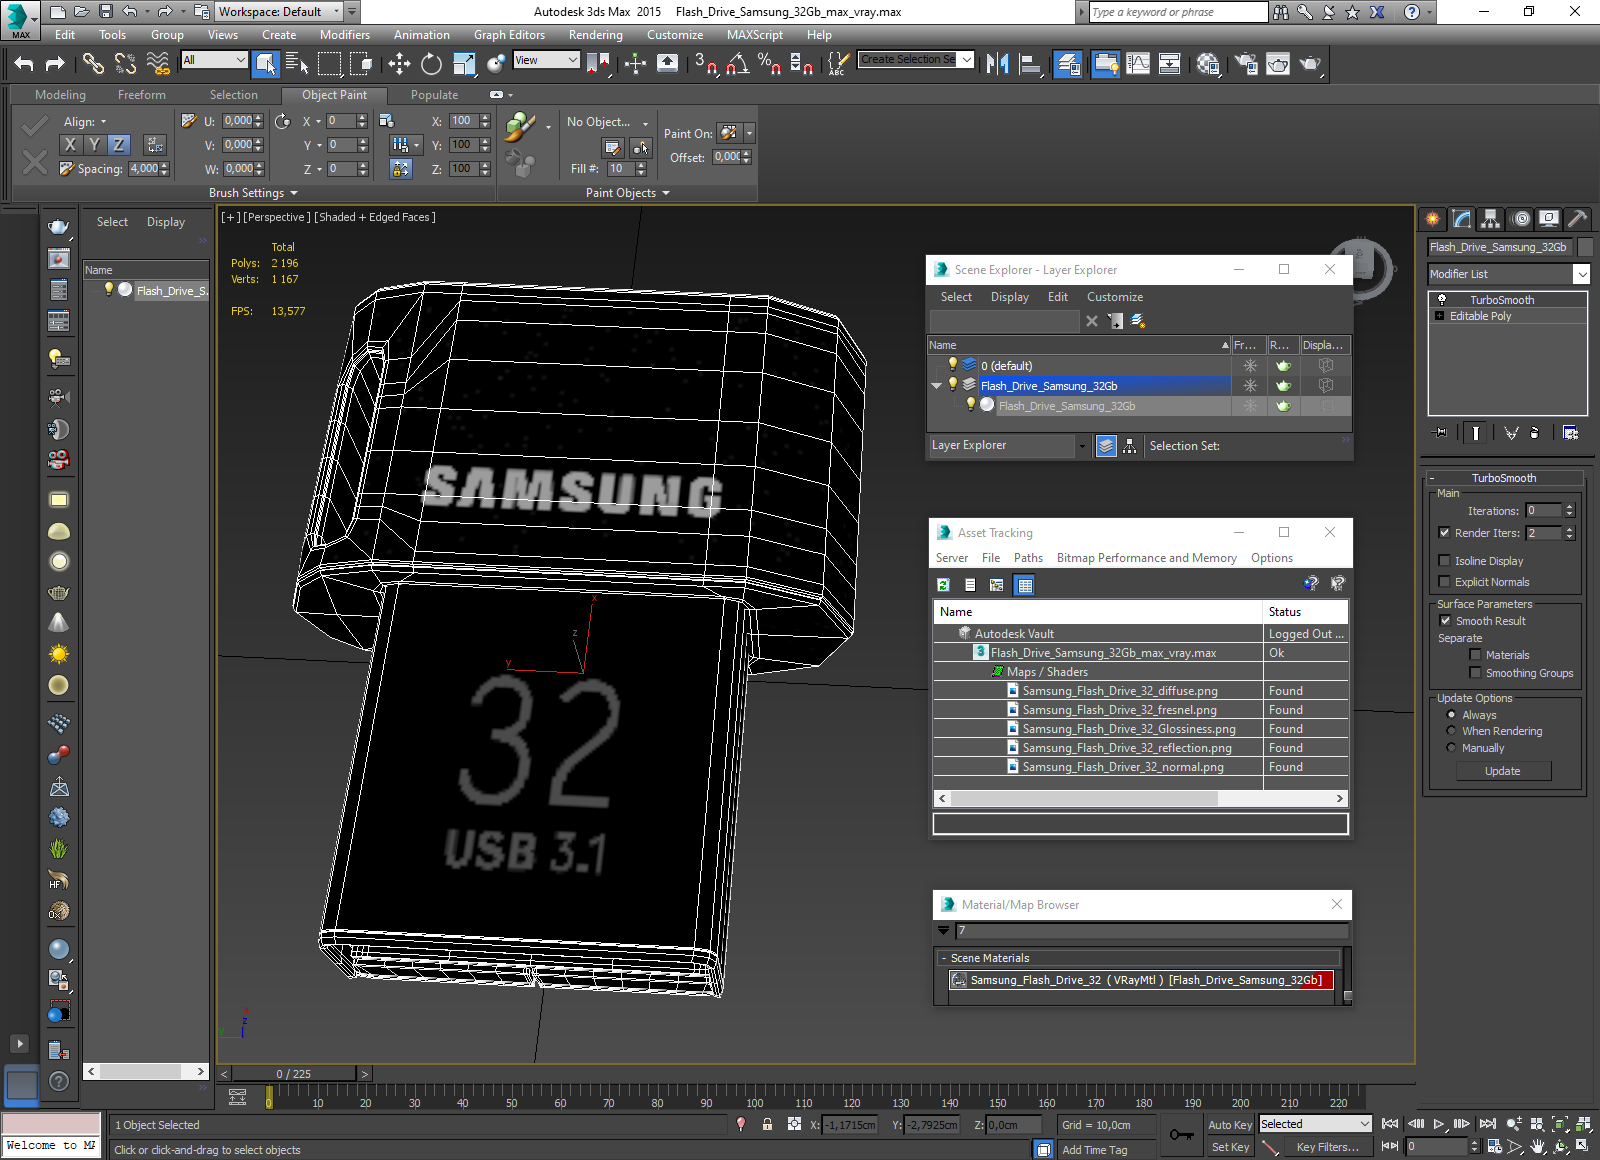Expand the Editable Poly modifier entry
This screenshot has width=1600, height=1160.
(1440, 316)
